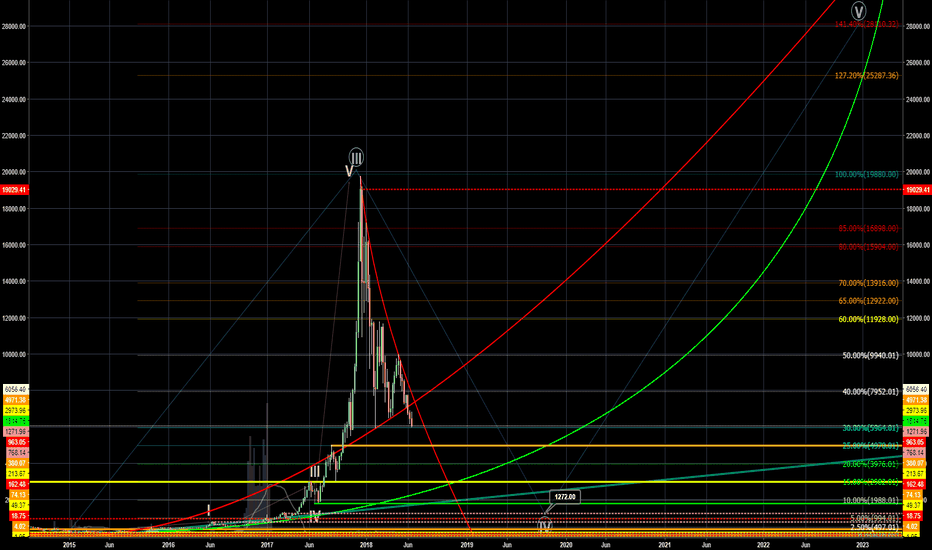Select the circled III wave label at the peak
The width and height of the screenshot is (932, 550).
[x=356, y=158]
